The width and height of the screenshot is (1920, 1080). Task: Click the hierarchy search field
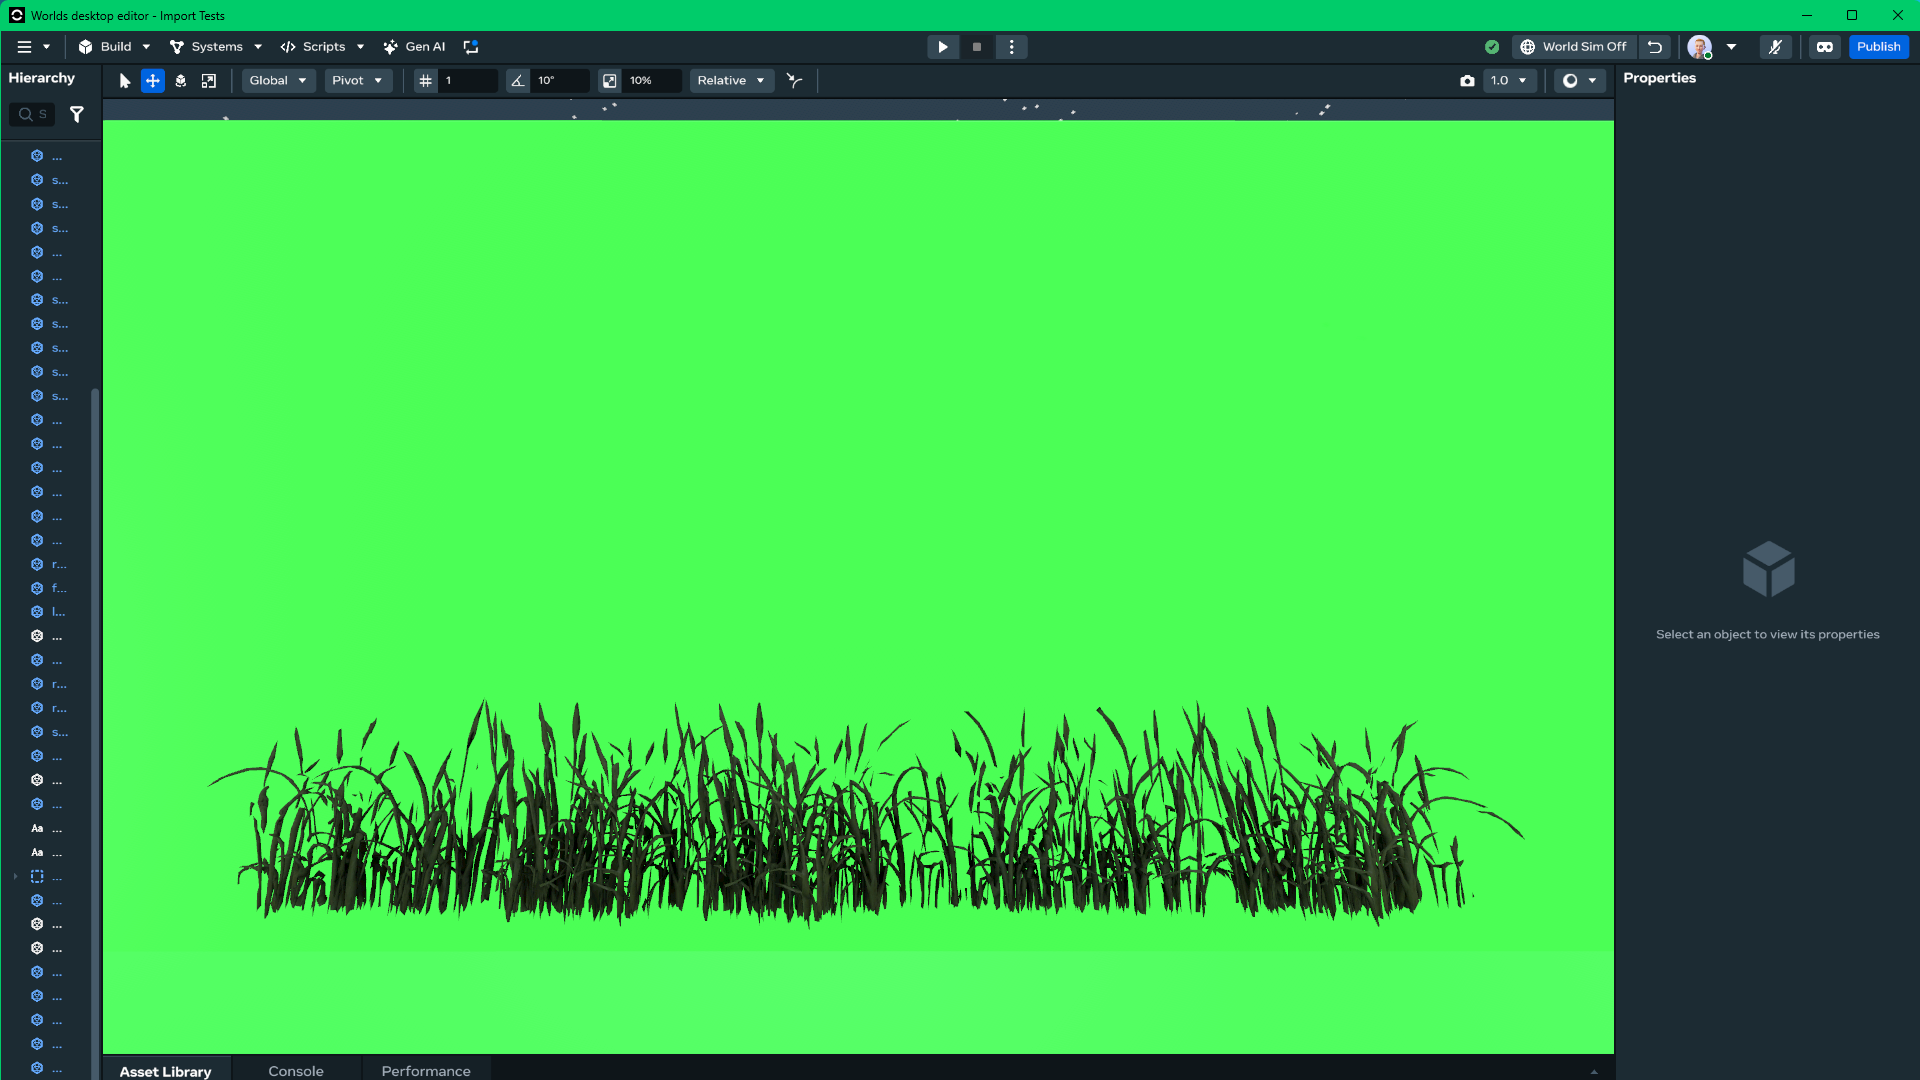[33, 115]
